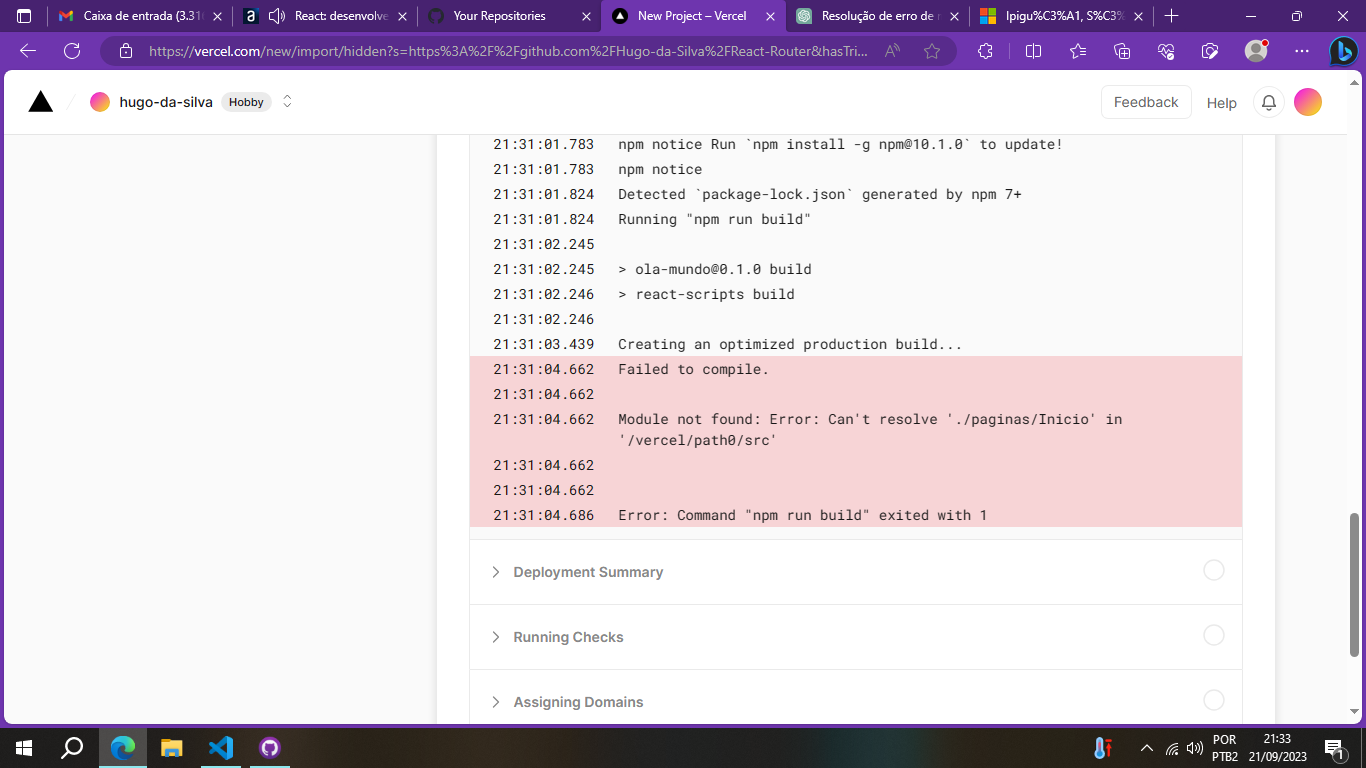Open the Help link
Viewport: 1366px width, 768px height.
click(x=1221, y=103)
